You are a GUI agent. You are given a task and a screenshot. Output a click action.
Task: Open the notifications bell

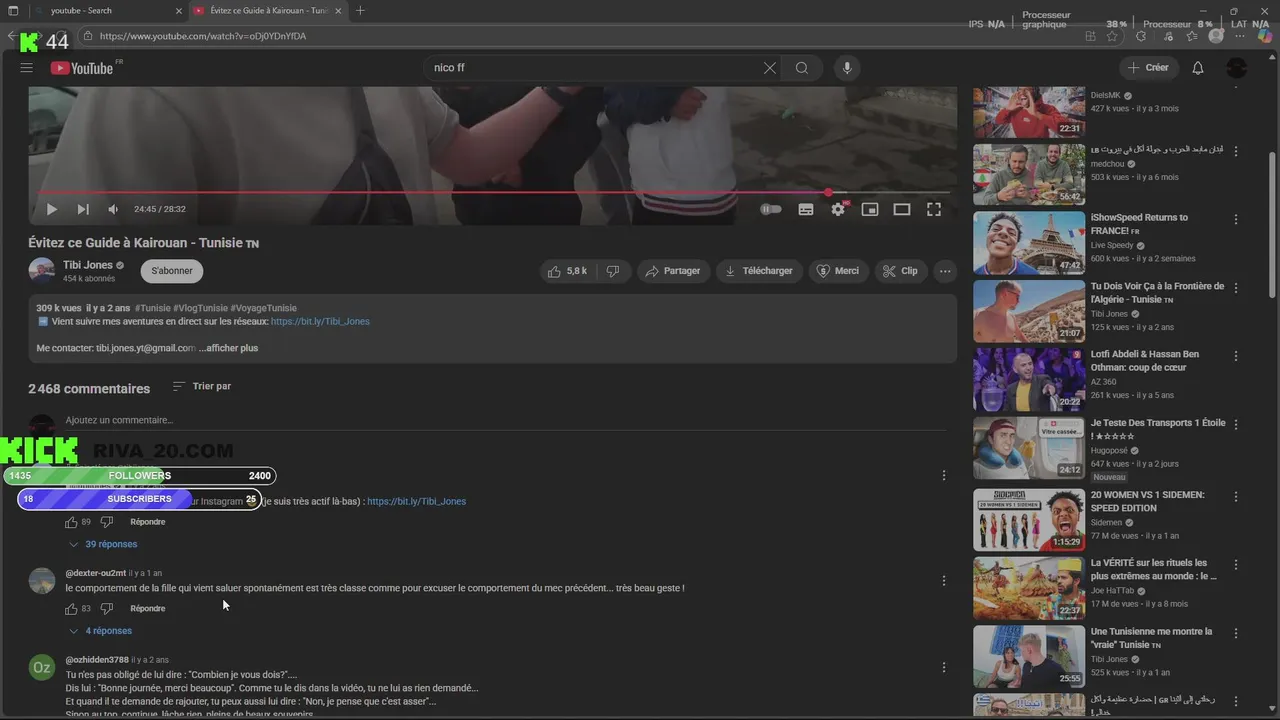coord(1198,68)
